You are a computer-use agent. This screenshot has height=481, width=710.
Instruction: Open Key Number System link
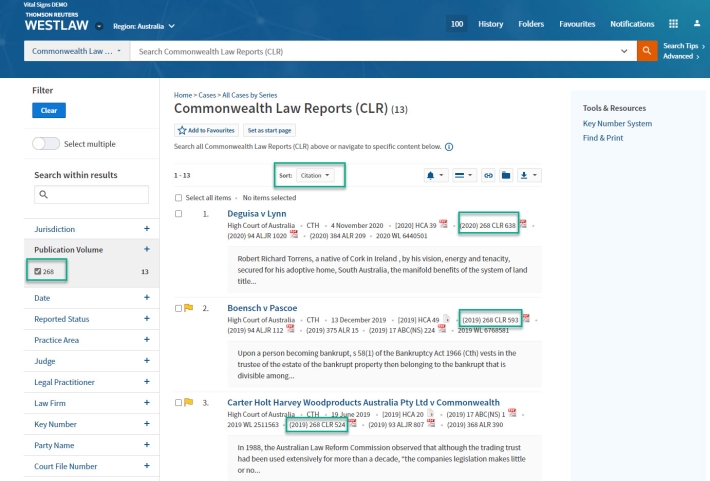pyautogui.click(x=617, y=123)
